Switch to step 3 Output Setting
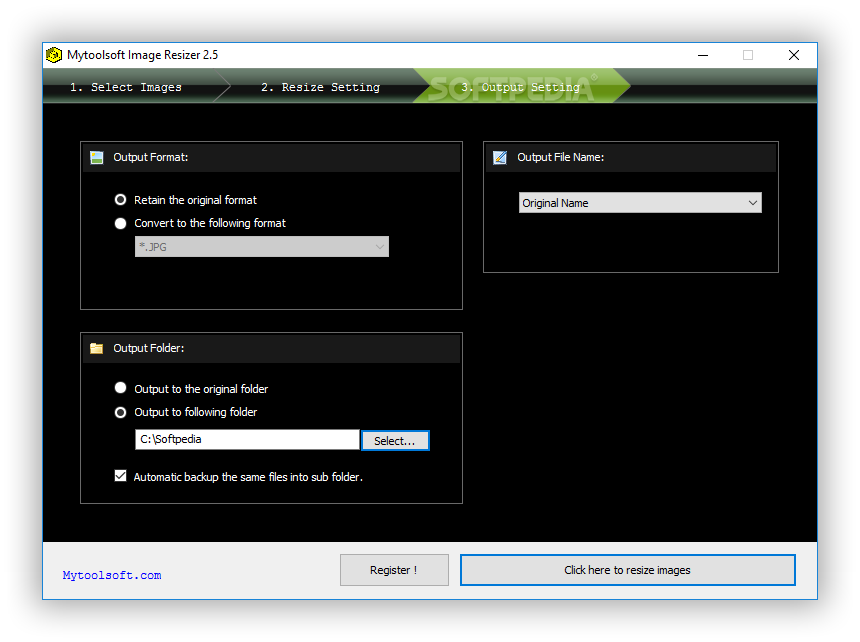Image resolution: width=860 pixels, height=642 pixels. tap(520, 87)
